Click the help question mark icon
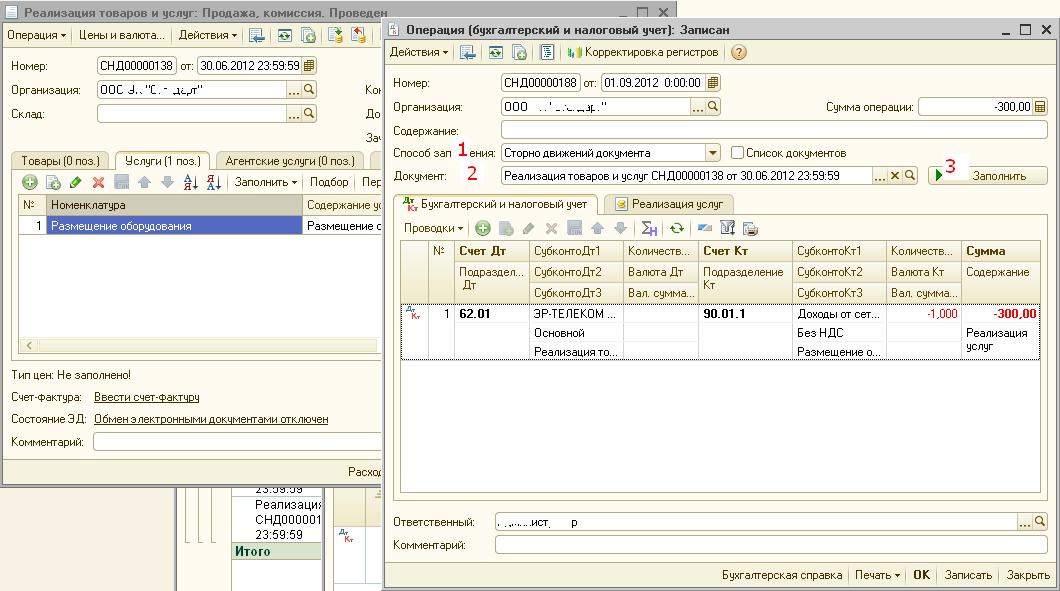The width and height of the screenshot is (1060, 591). click(x=739, y=52)
